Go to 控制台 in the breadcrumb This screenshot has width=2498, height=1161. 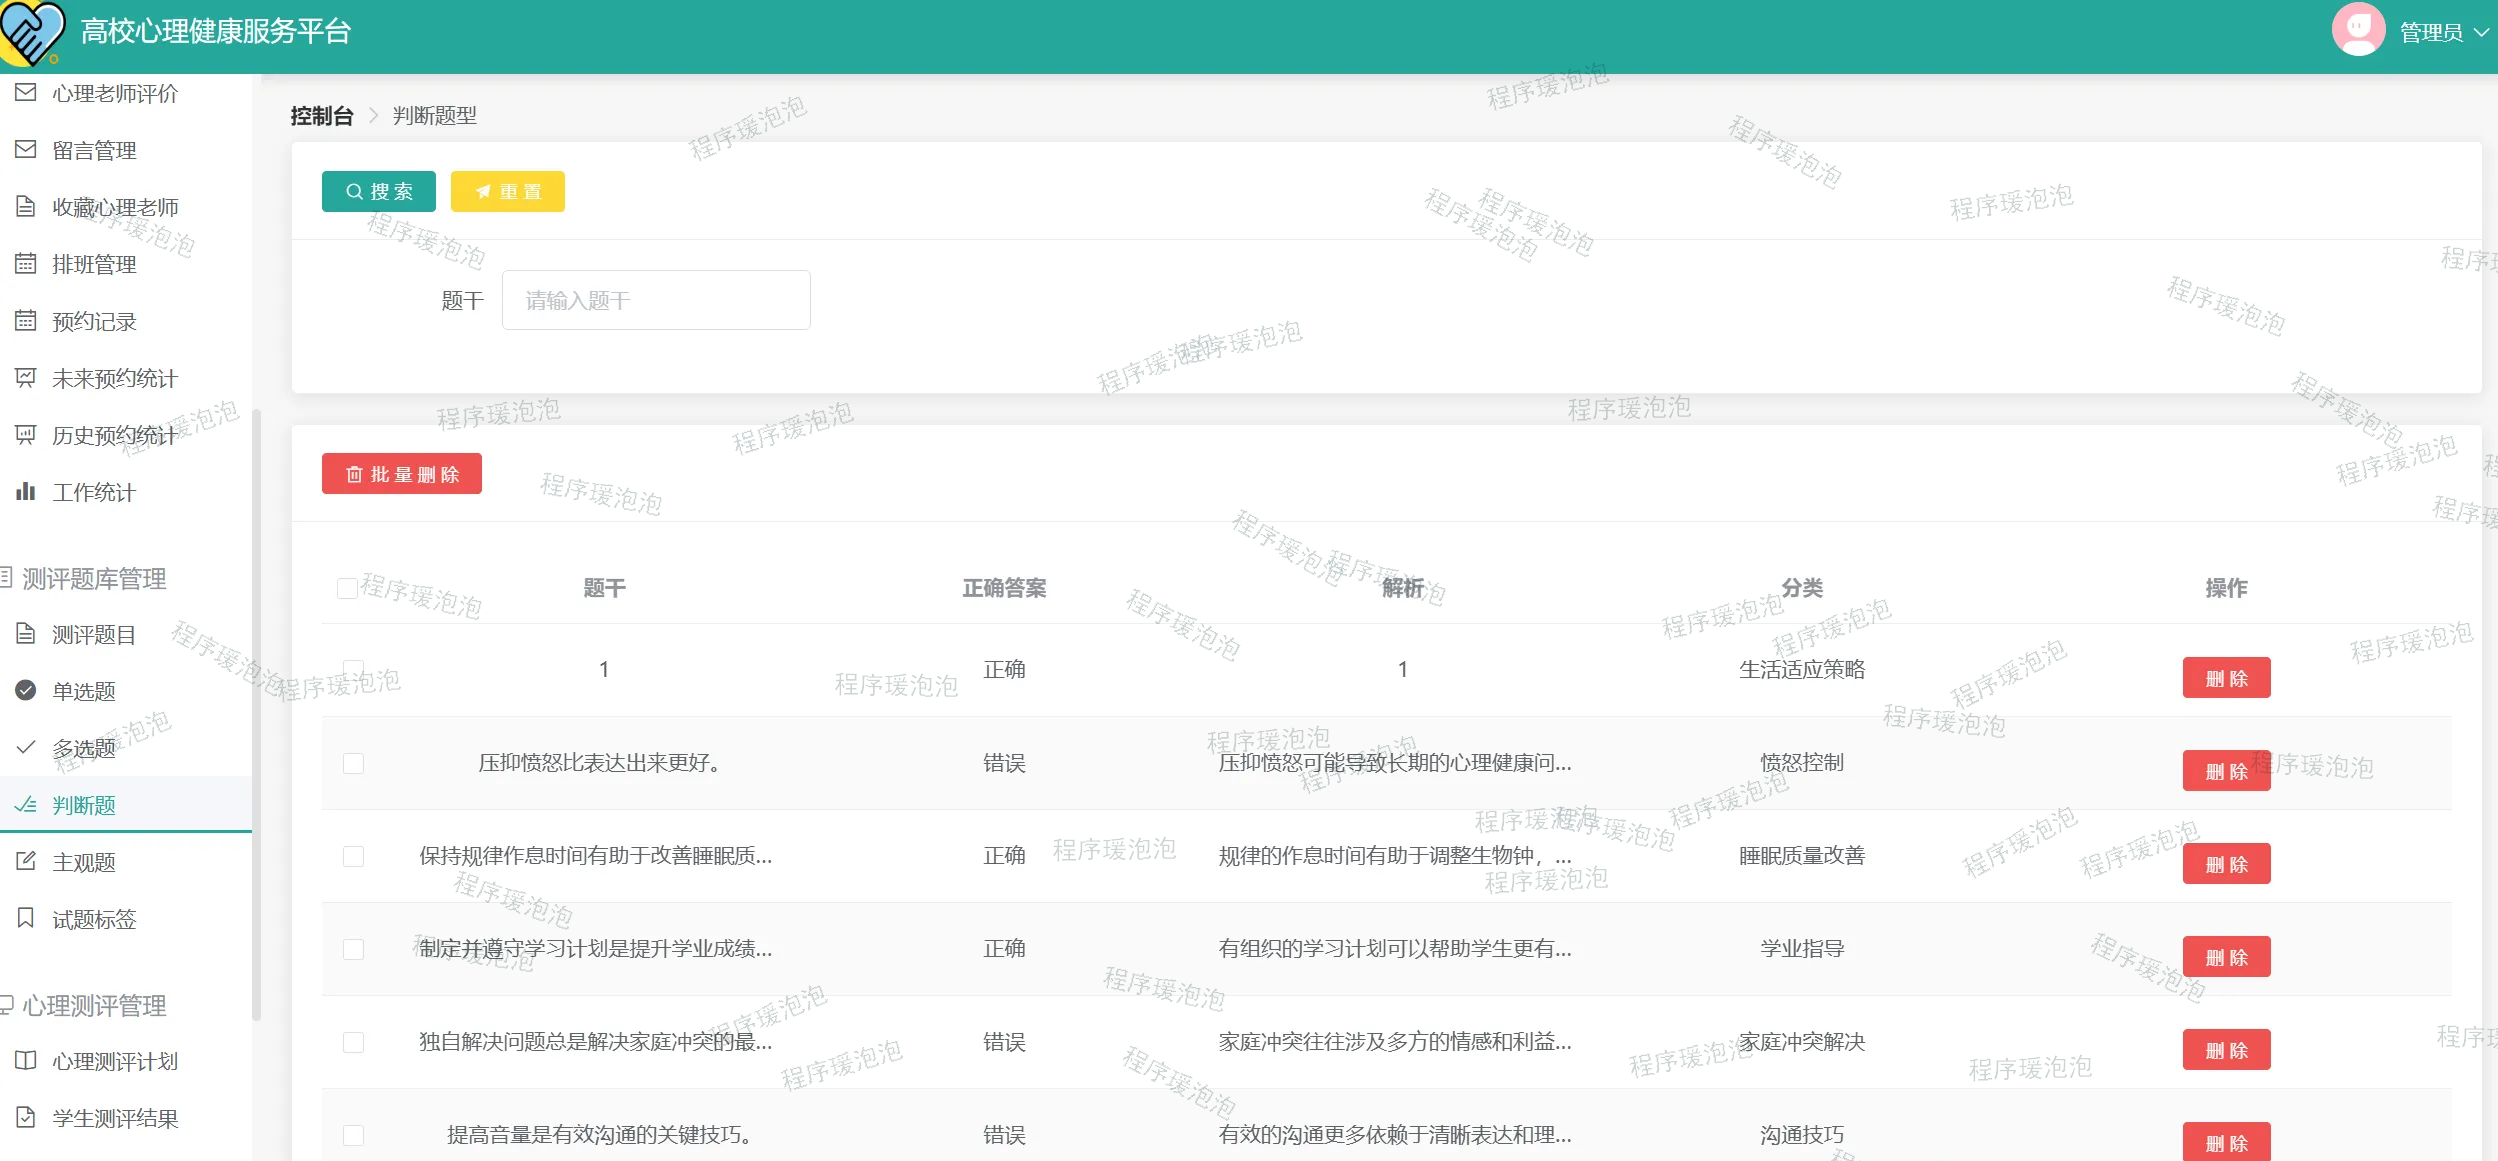(321, 116)
